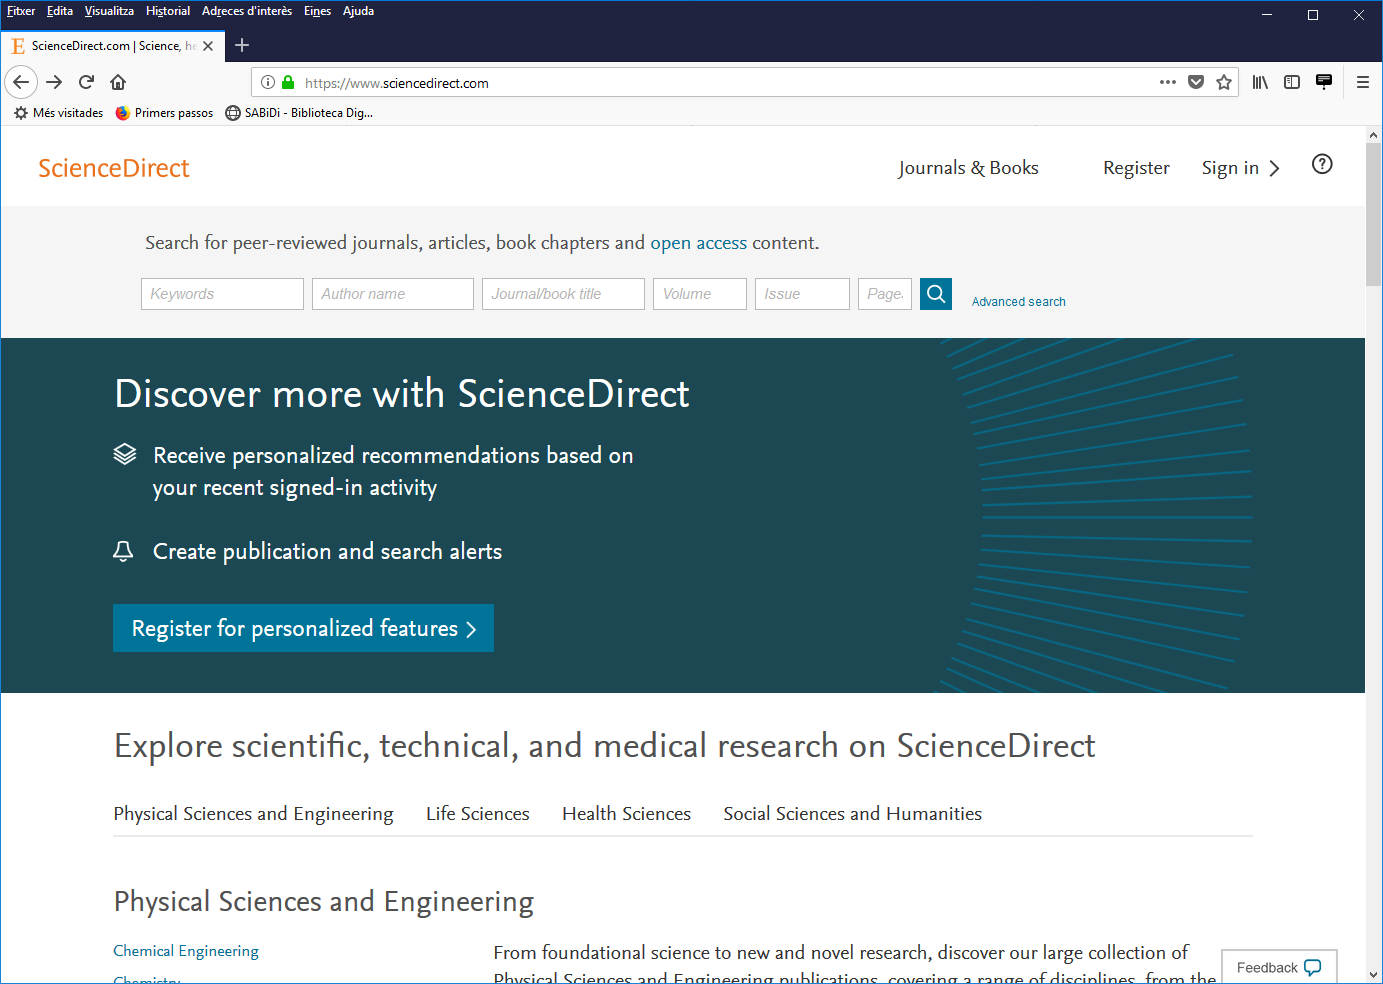Focus the Keywords search field
This screenshot has width=1383, height=984.
point(222,294)
